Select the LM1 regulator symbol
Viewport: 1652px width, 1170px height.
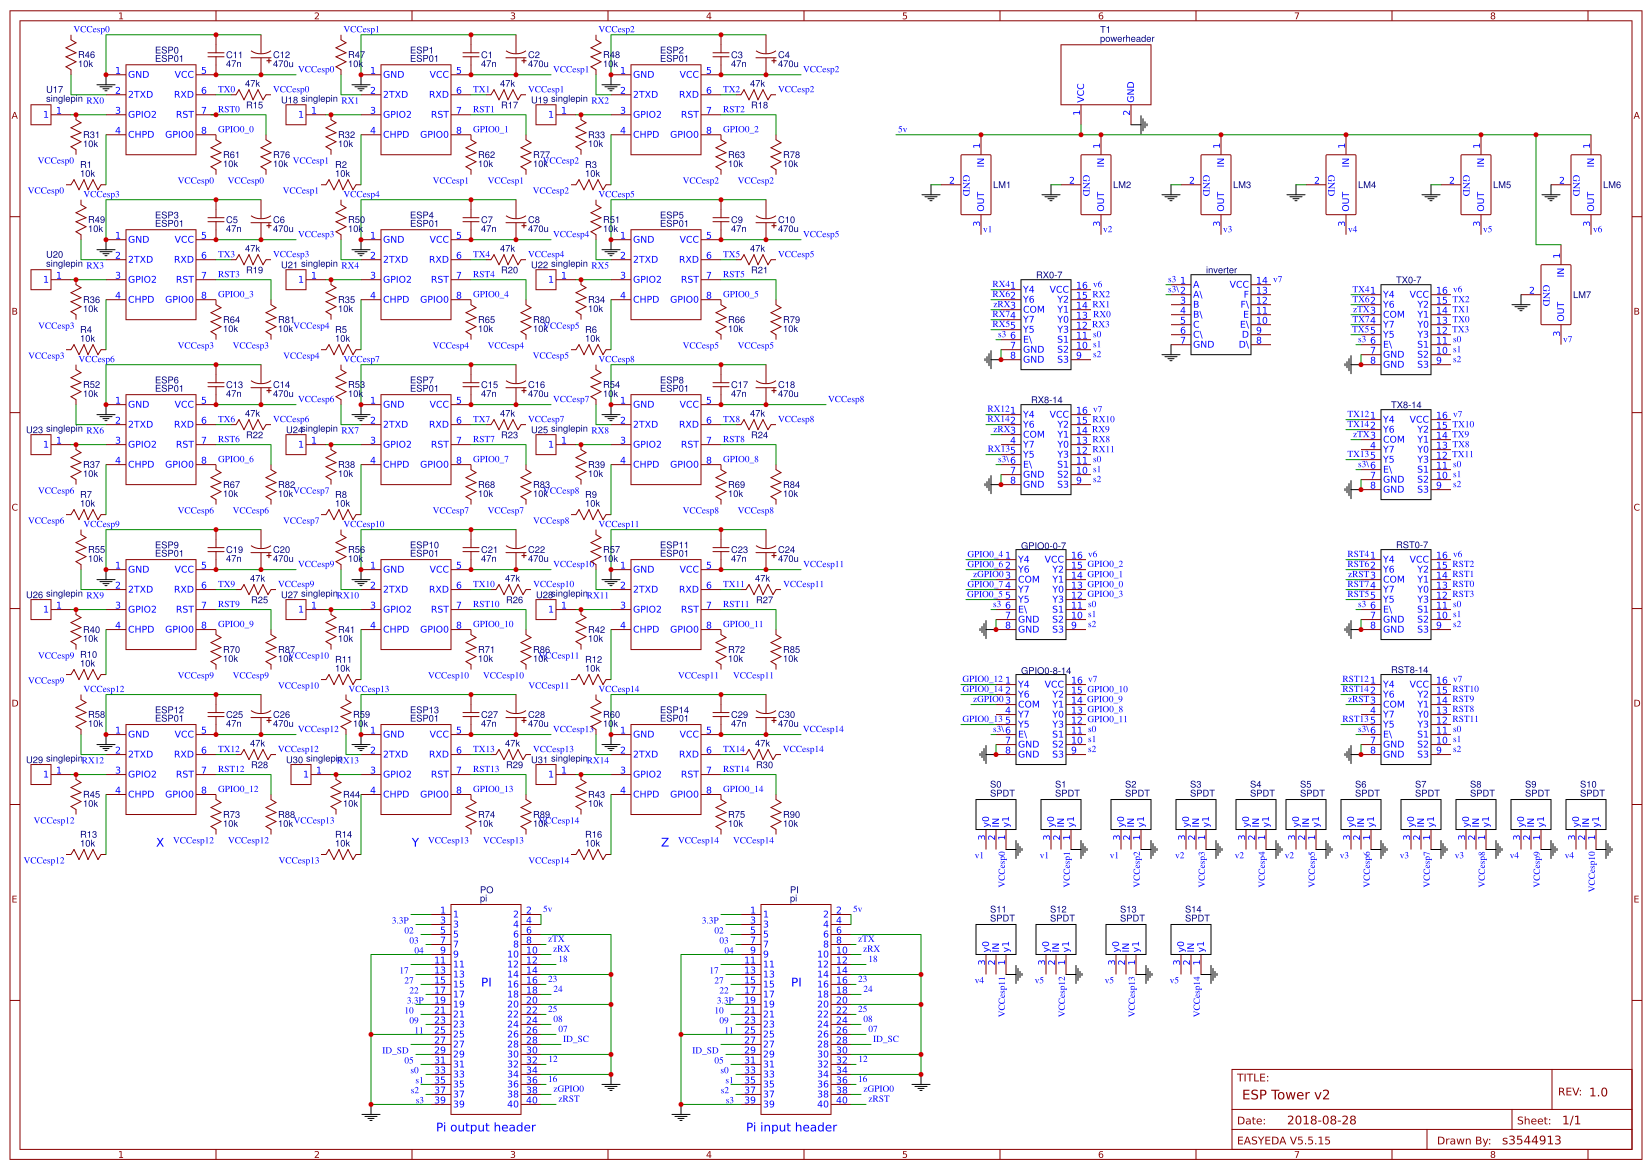tap(976, 185)
